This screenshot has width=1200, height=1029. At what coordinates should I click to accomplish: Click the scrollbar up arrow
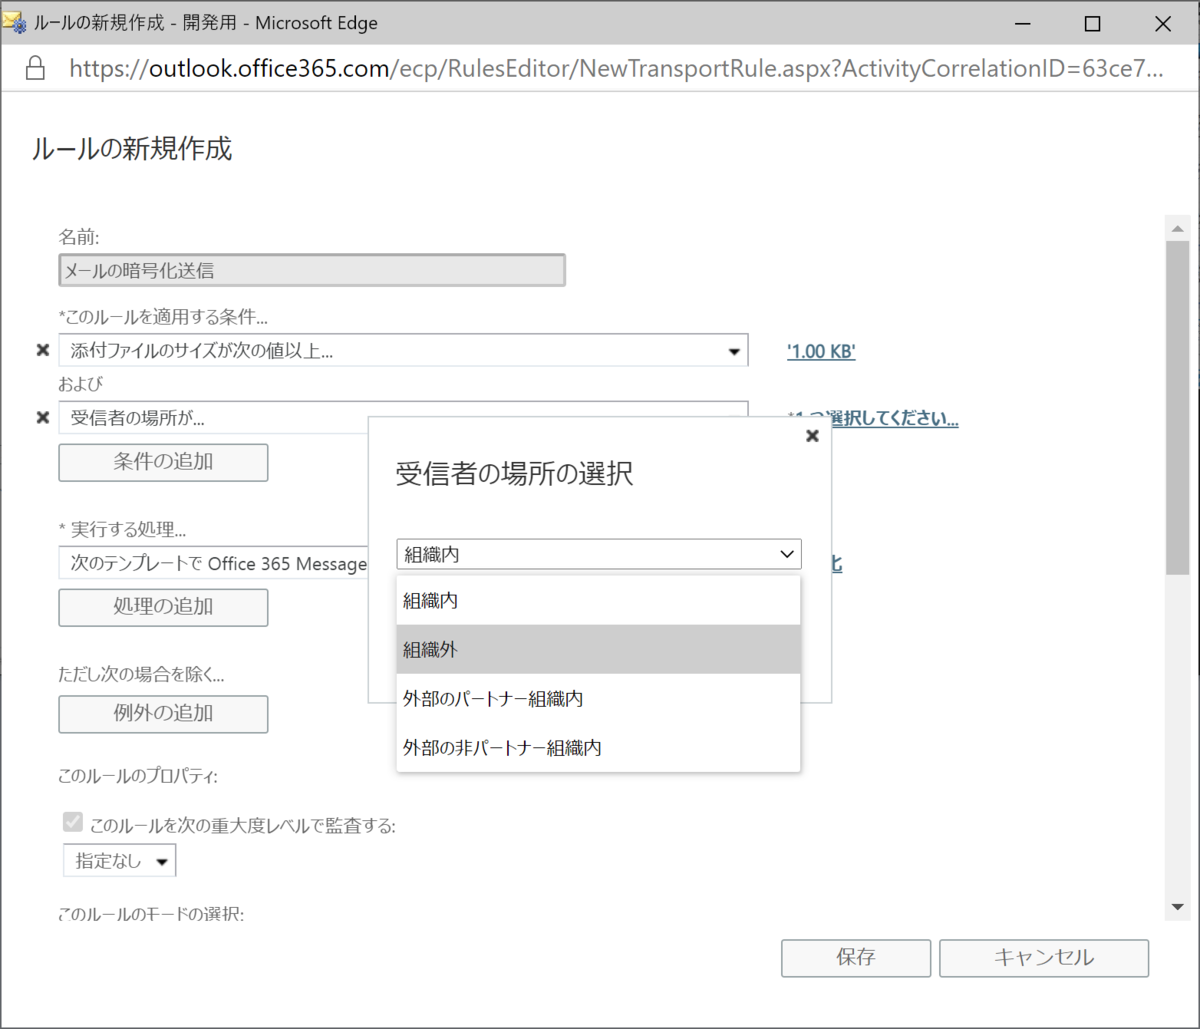click(1178, 226)
